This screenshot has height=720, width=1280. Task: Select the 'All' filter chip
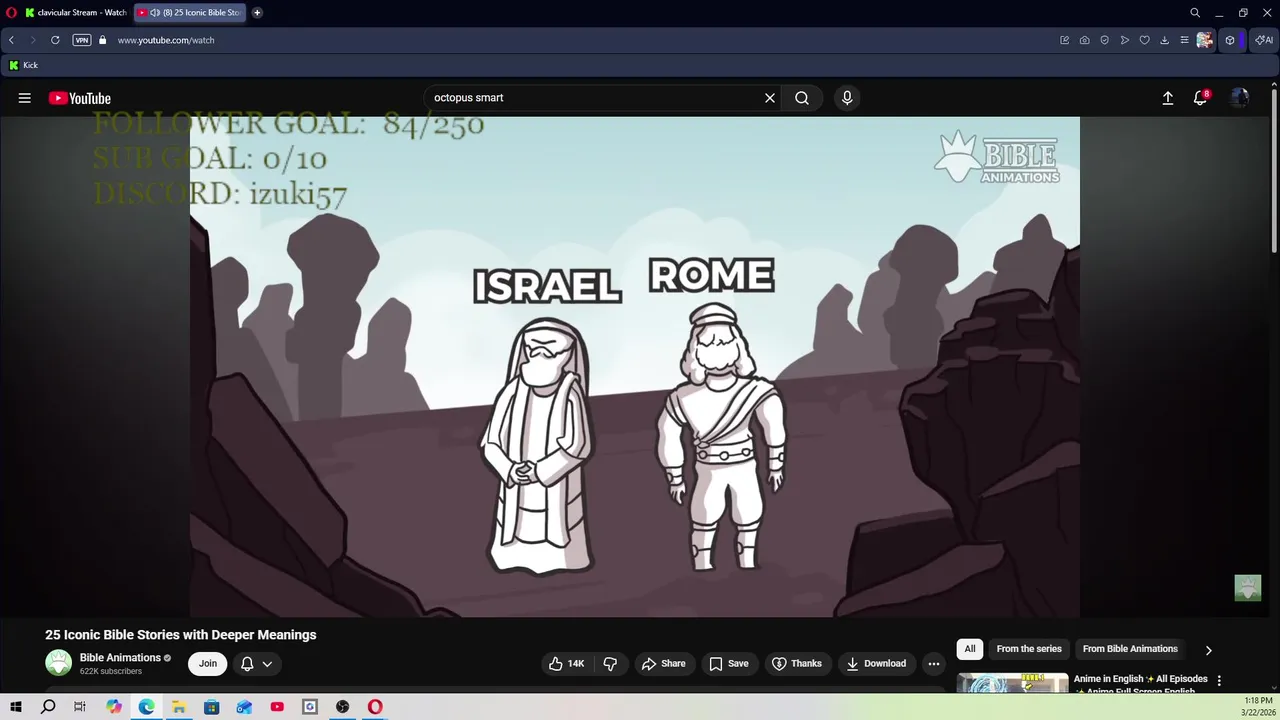(970, 649)
